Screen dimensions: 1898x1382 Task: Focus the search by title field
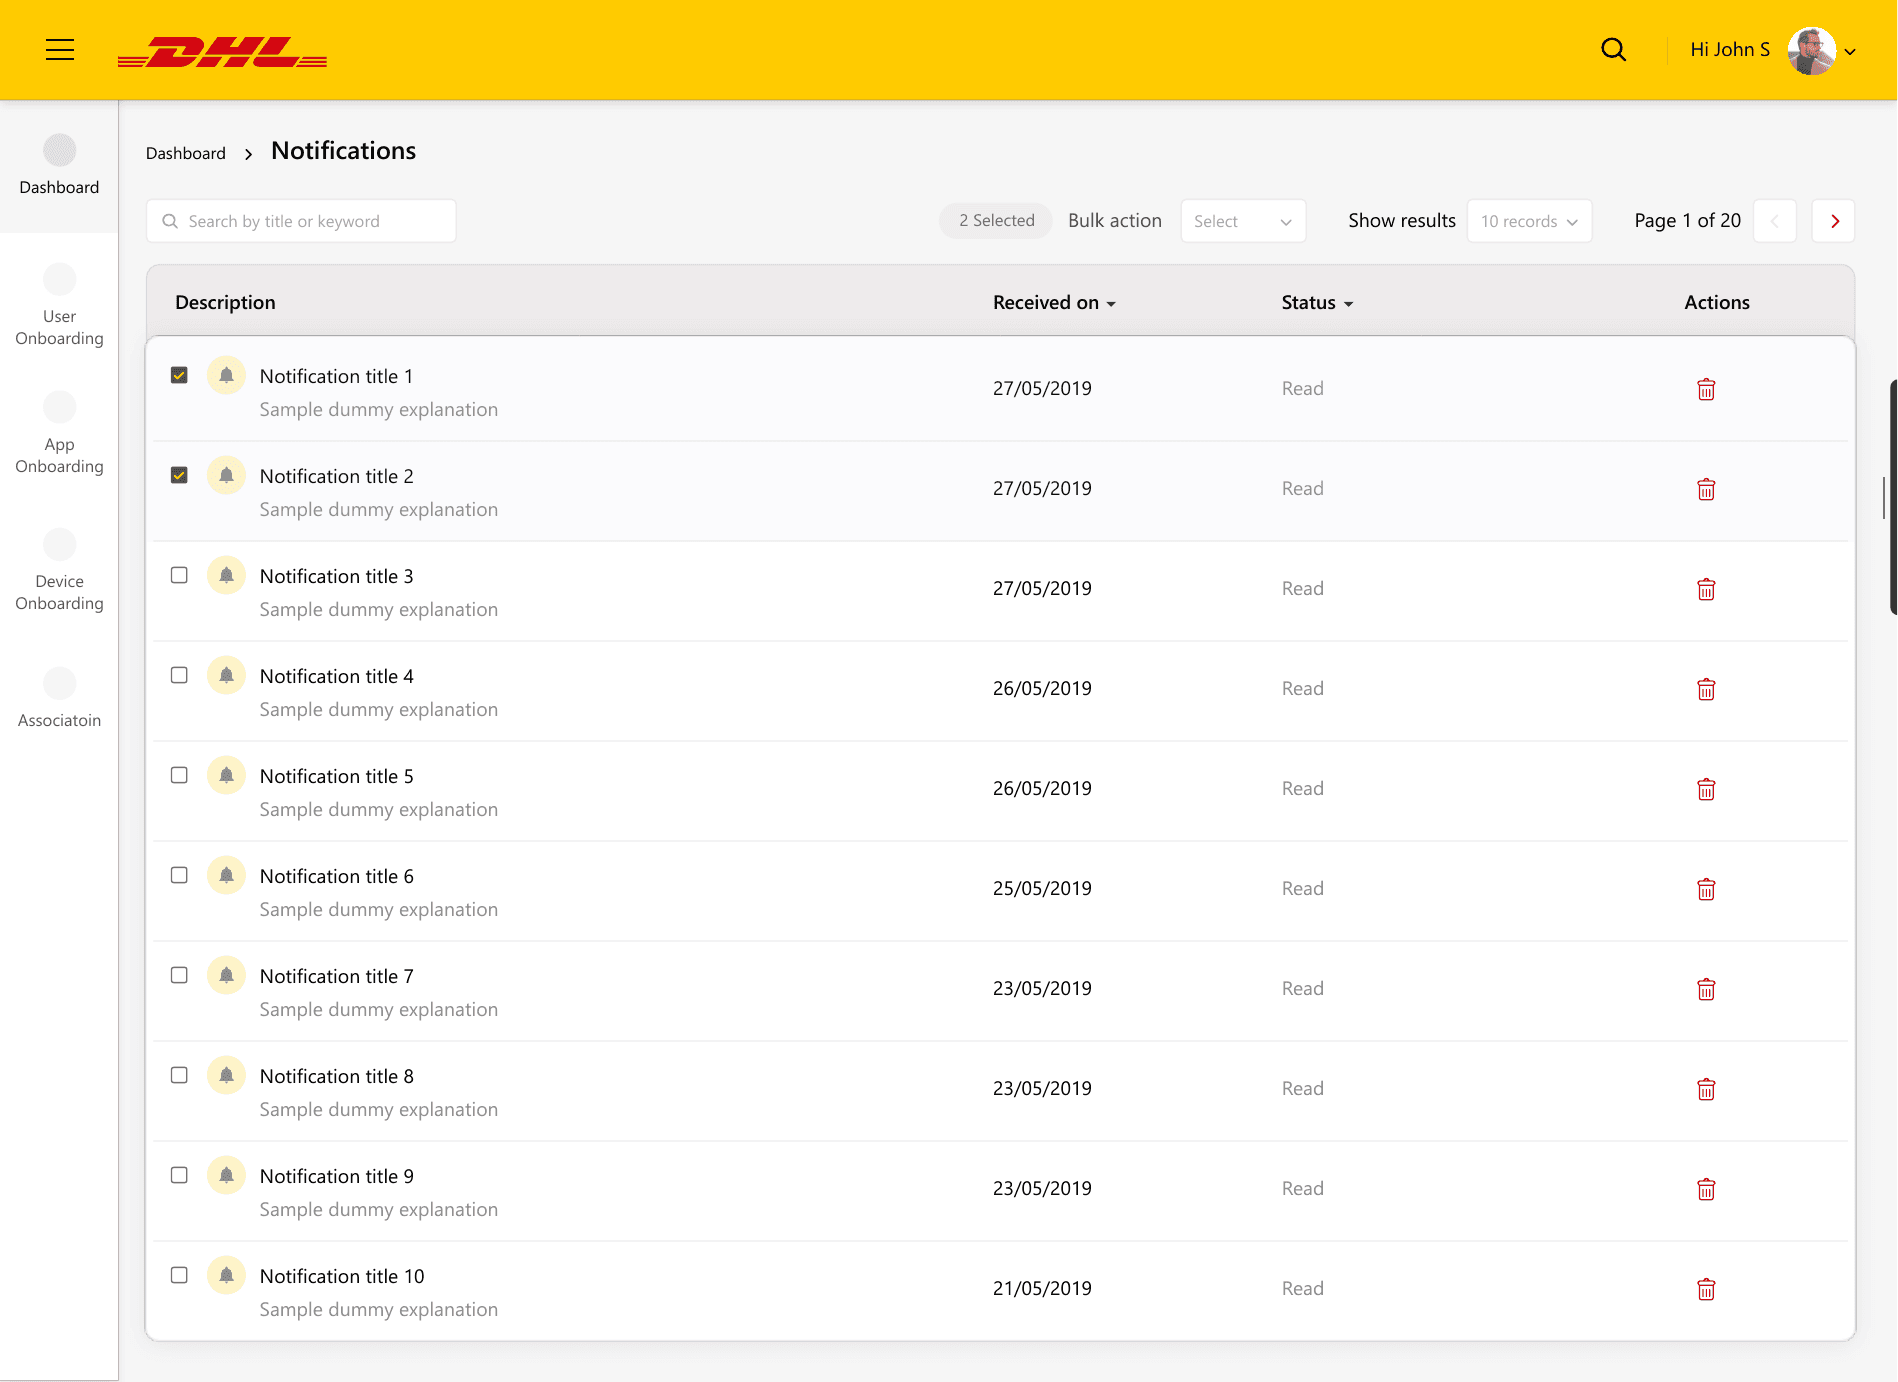[301, 221]
